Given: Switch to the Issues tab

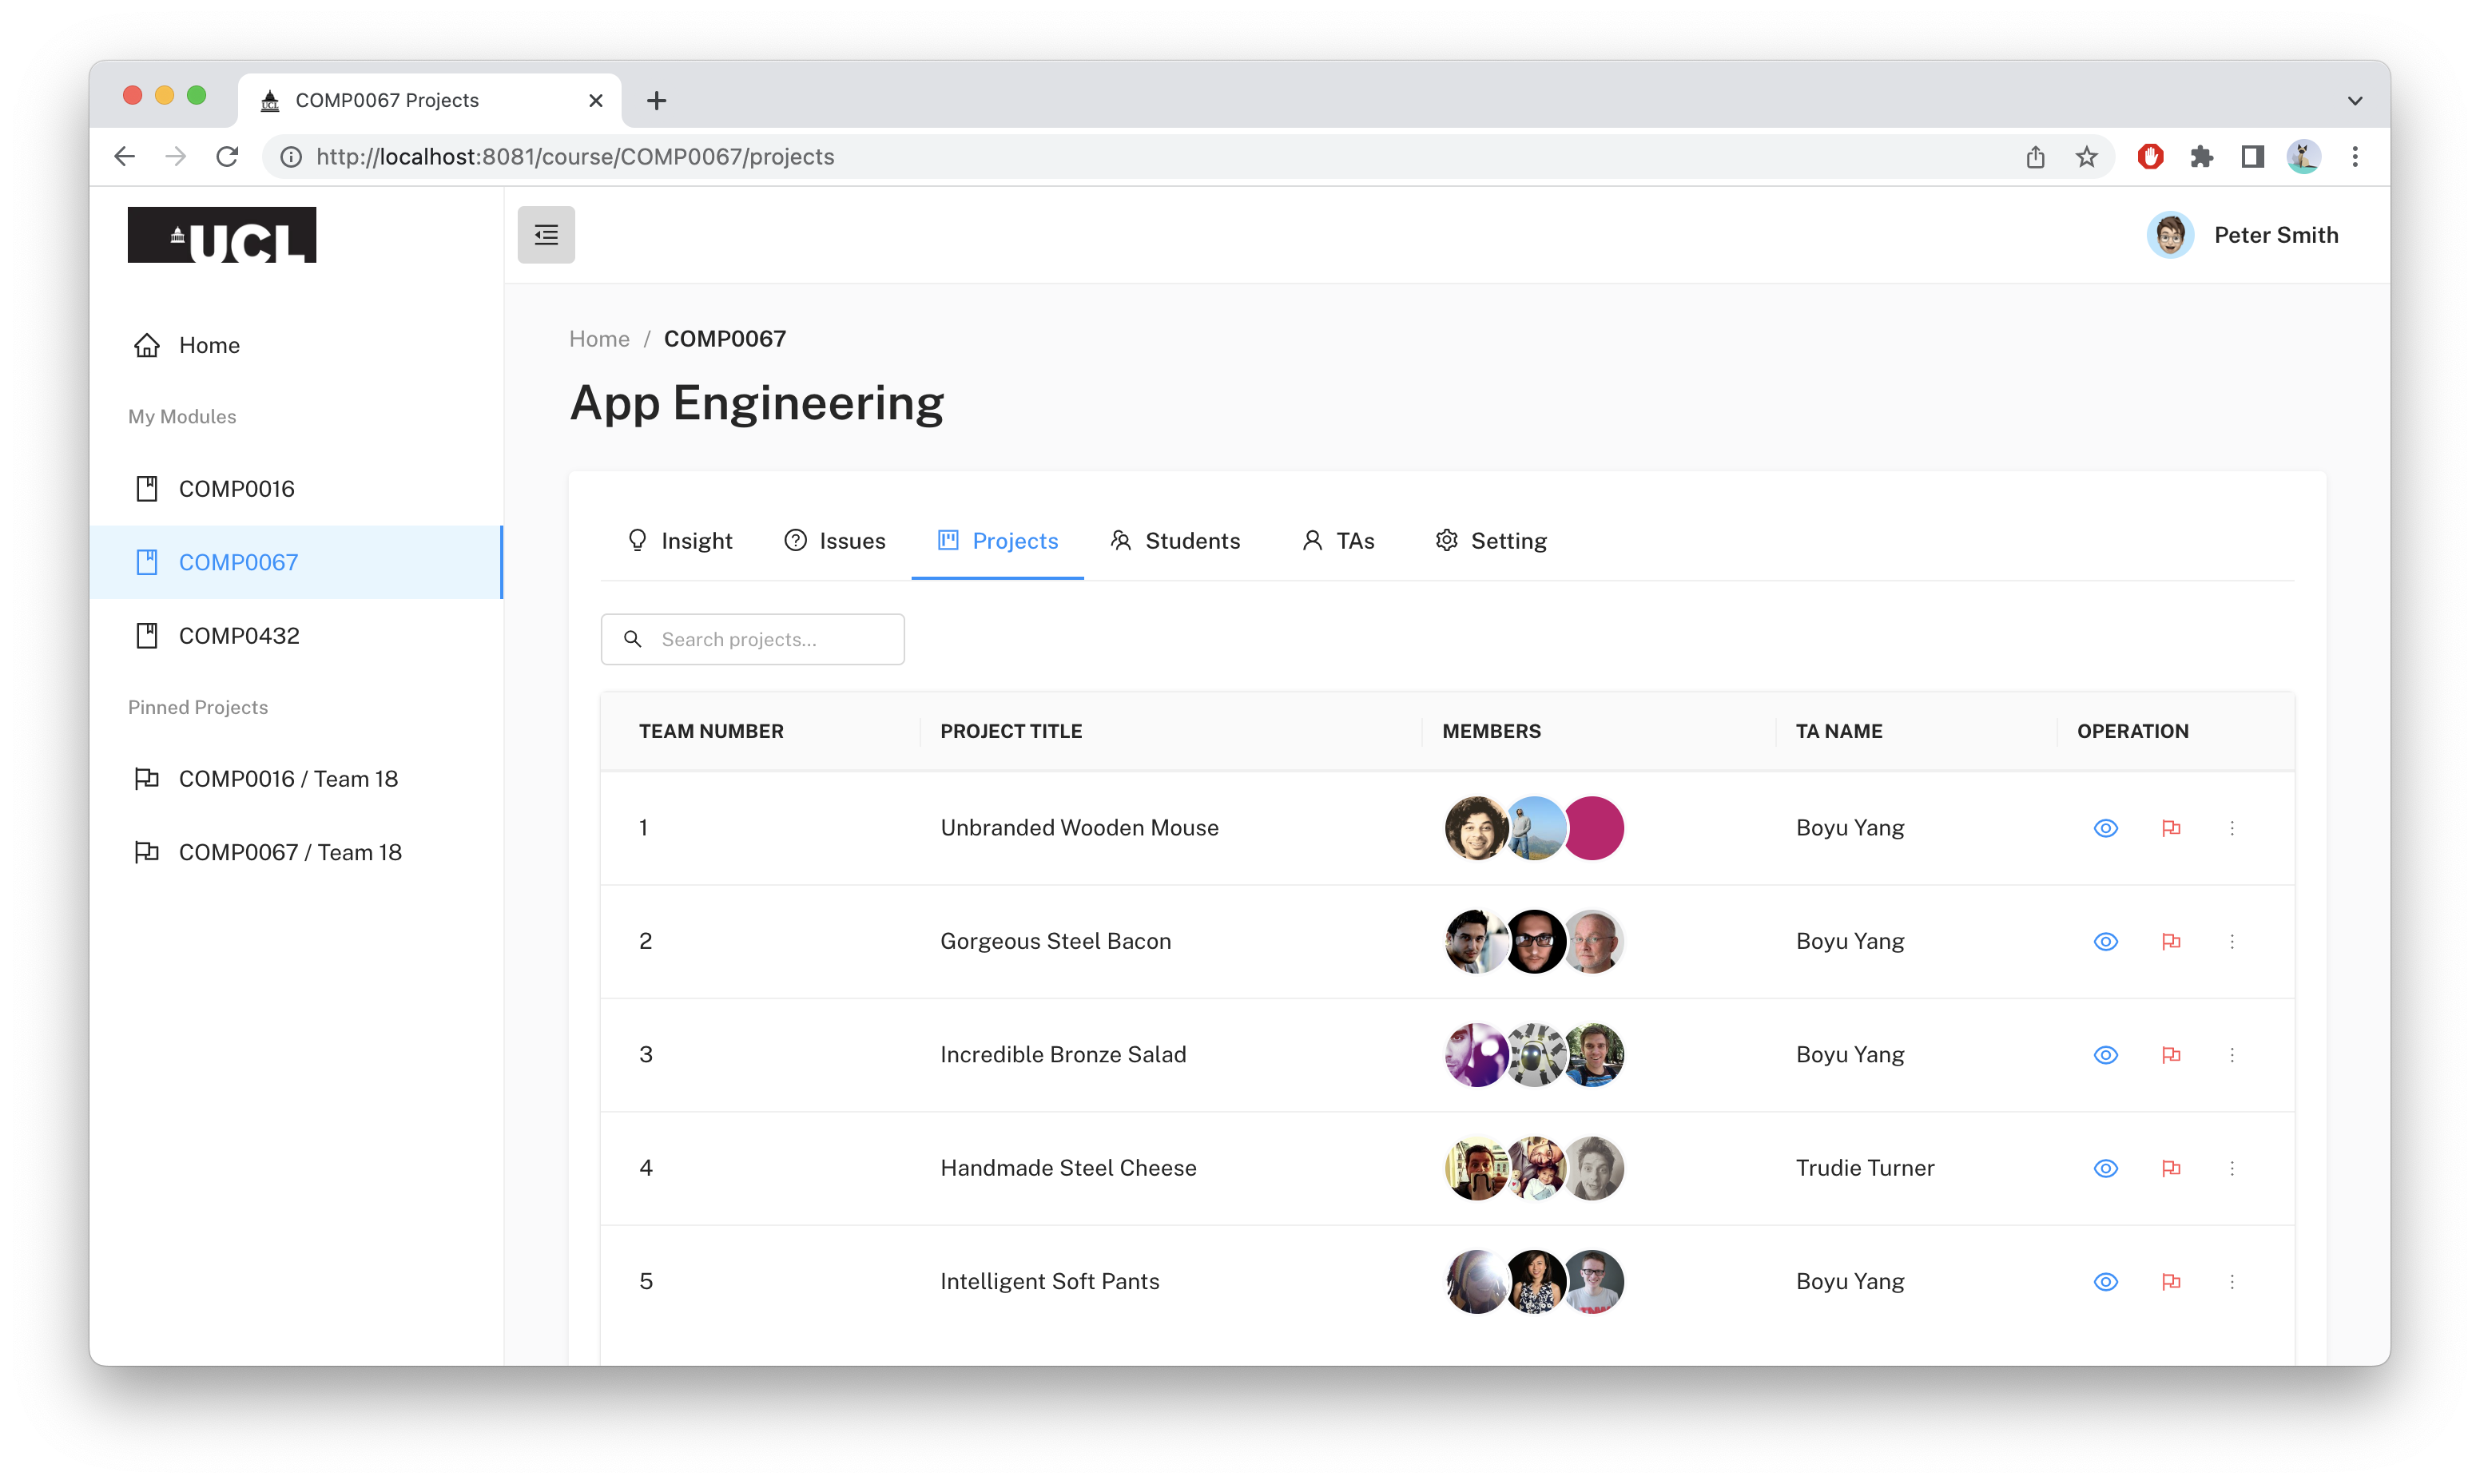Looking at the screenshot, I should [835, 541].
